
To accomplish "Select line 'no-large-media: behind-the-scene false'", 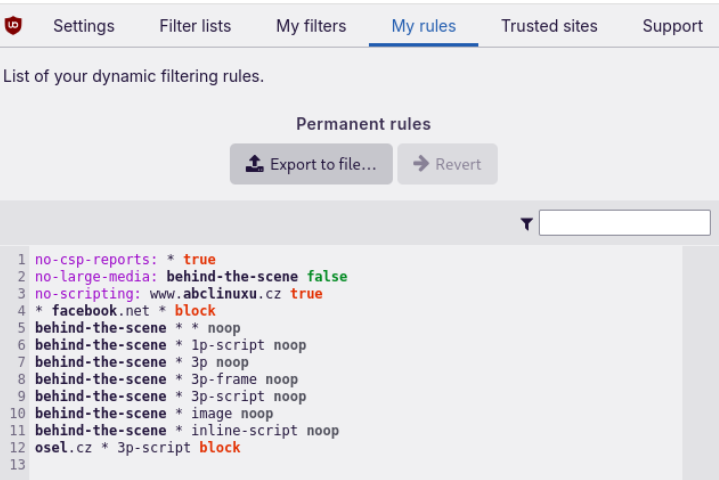I will (x=191, y=276).
